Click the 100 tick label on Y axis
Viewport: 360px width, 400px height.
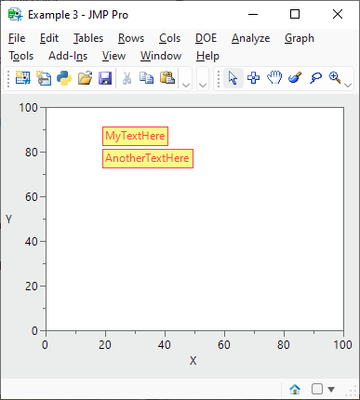coord(28,108)
